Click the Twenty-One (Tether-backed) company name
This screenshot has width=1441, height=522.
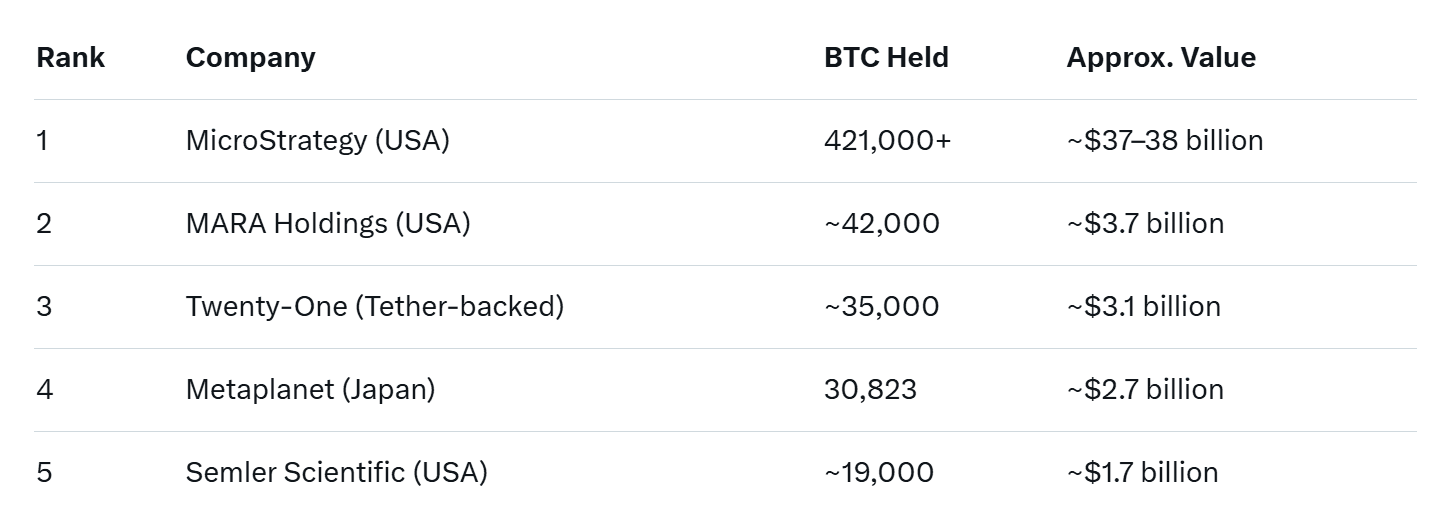pyautogui.click(x=374, y=307)
